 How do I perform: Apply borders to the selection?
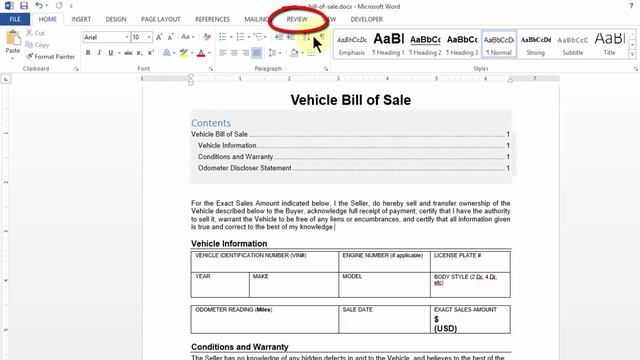coord(311,53)
